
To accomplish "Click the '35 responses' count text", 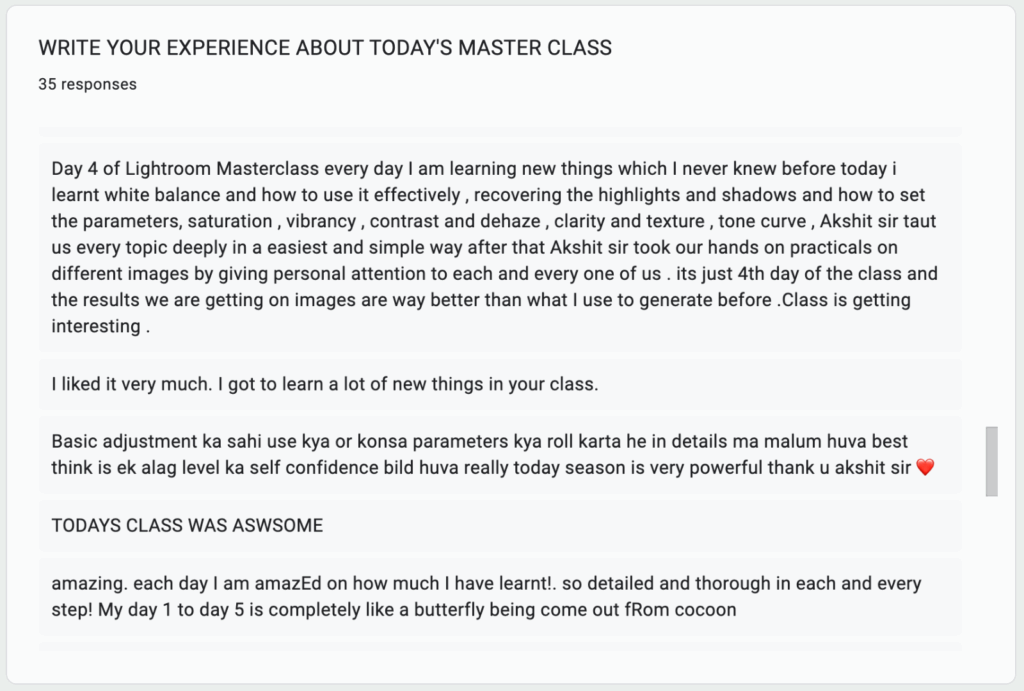I will point(88,84).
